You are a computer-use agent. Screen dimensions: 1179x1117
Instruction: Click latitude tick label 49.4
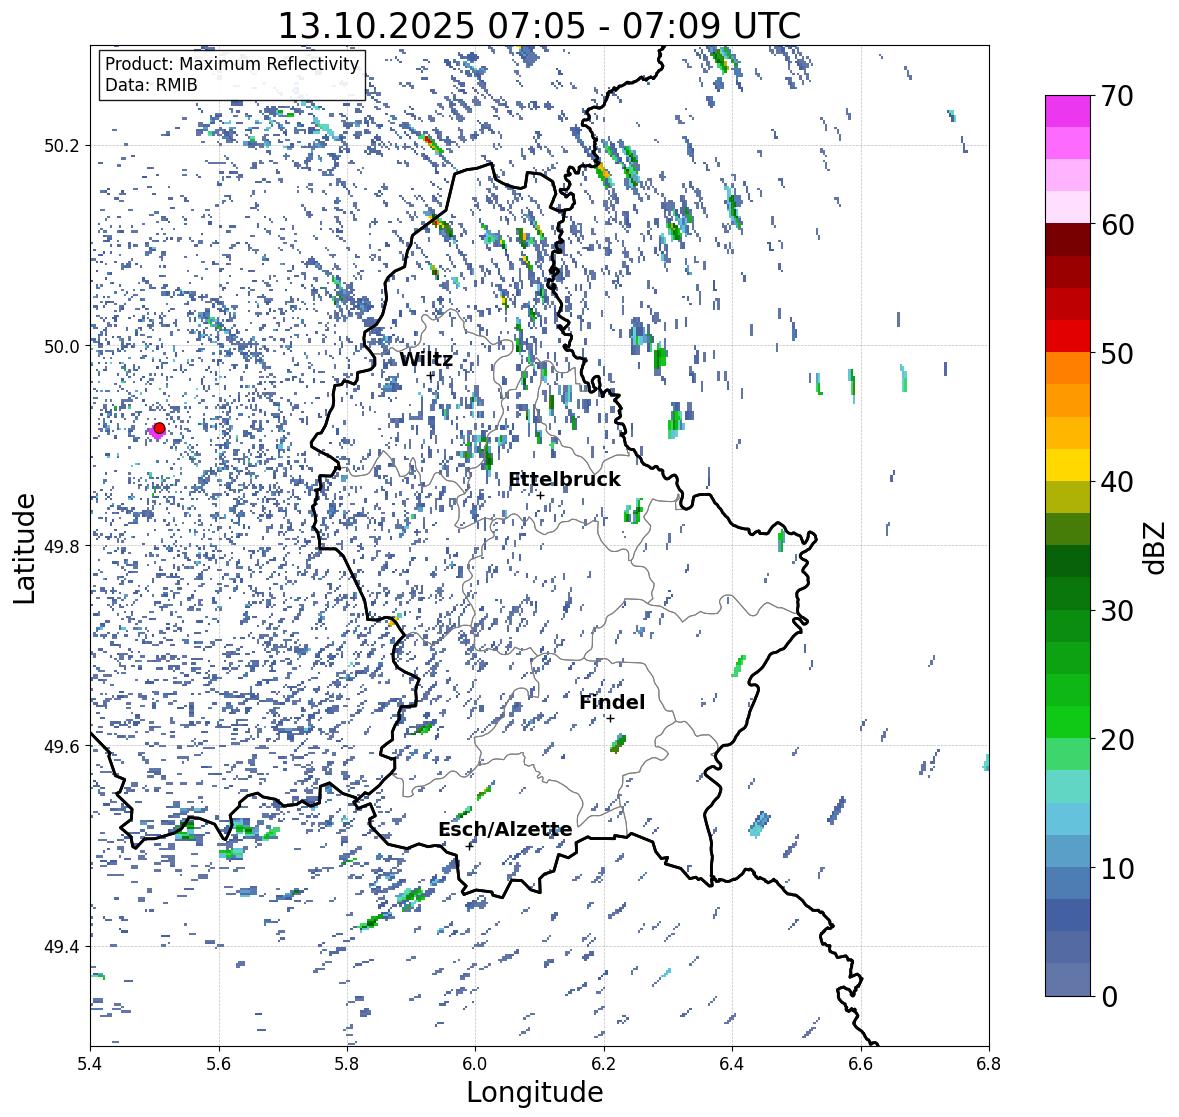click(62, 947)
